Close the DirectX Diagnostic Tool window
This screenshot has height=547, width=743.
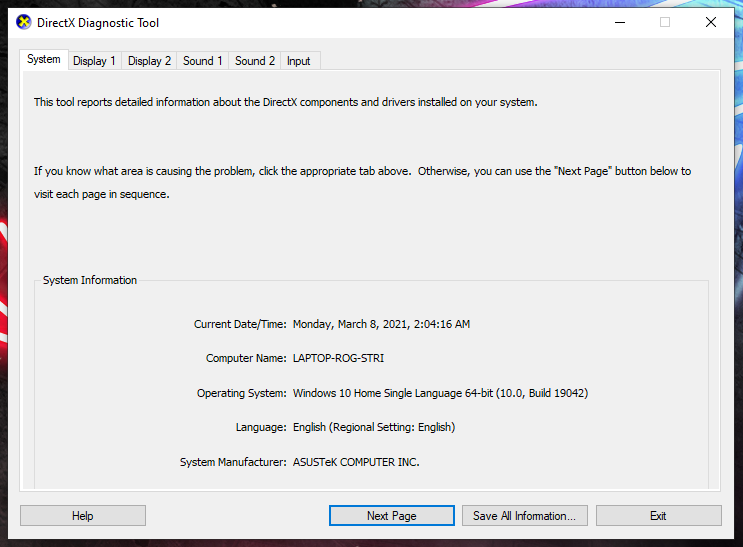pyautogui.click(x=711, y=22)
